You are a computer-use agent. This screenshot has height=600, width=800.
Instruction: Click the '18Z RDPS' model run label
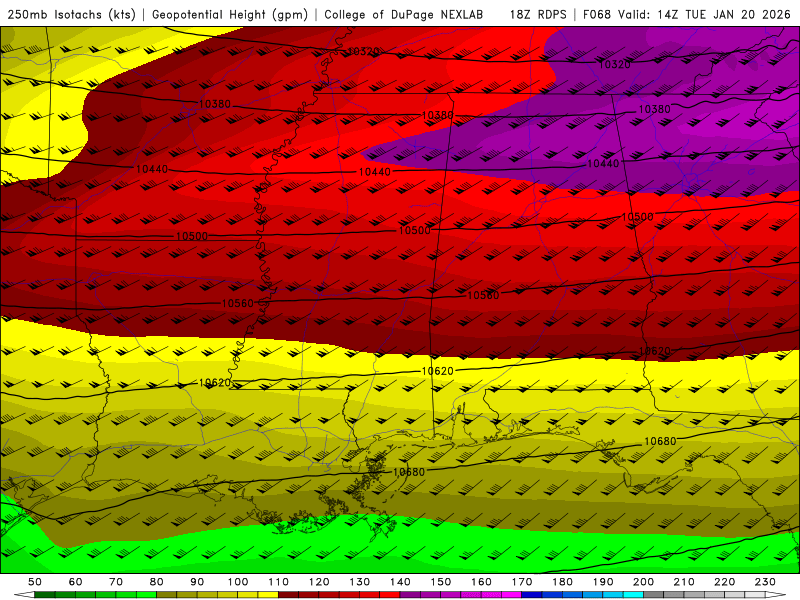tap(538, 15)
